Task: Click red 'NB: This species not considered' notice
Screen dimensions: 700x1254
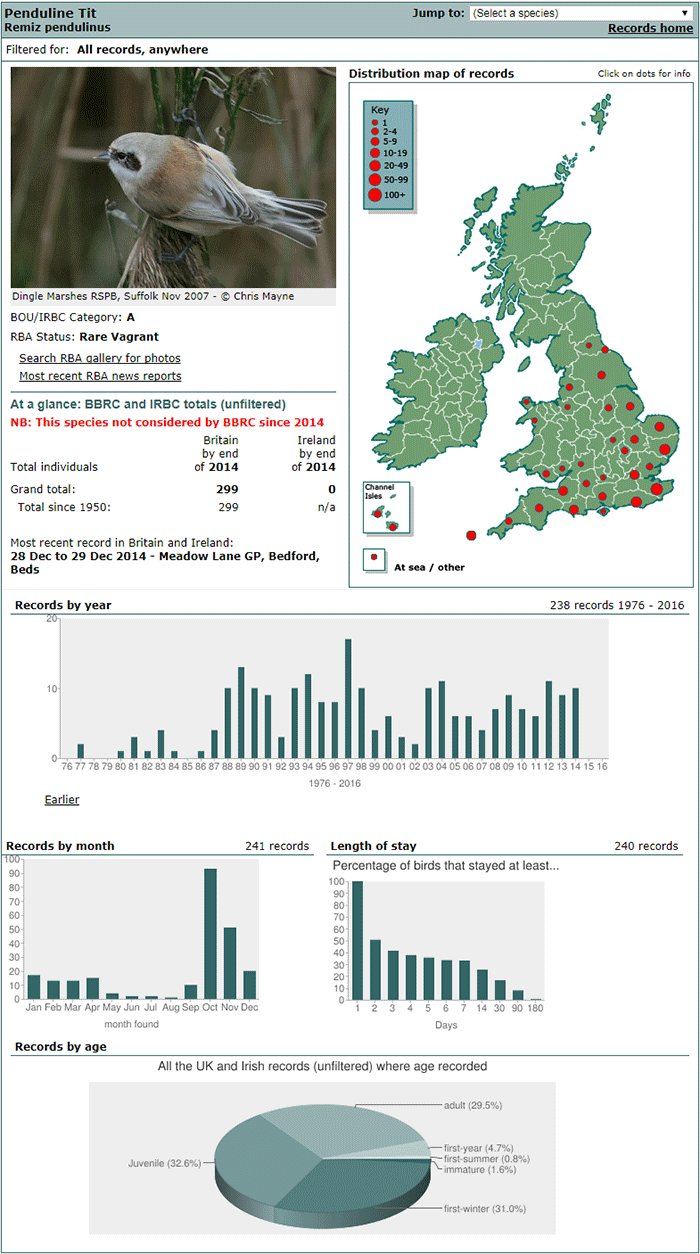Action: click(167, 422)
